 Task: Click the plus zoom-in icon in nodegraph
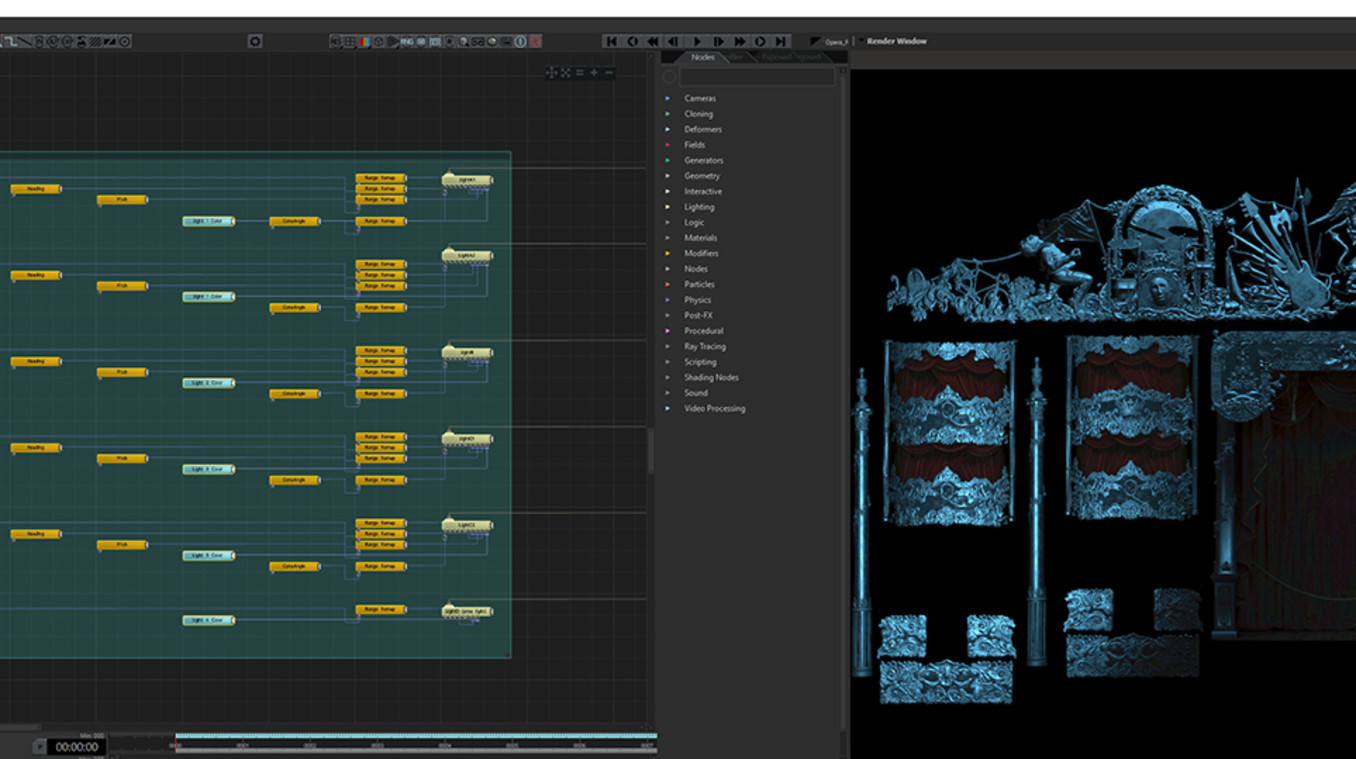click(x=594, y=73)
